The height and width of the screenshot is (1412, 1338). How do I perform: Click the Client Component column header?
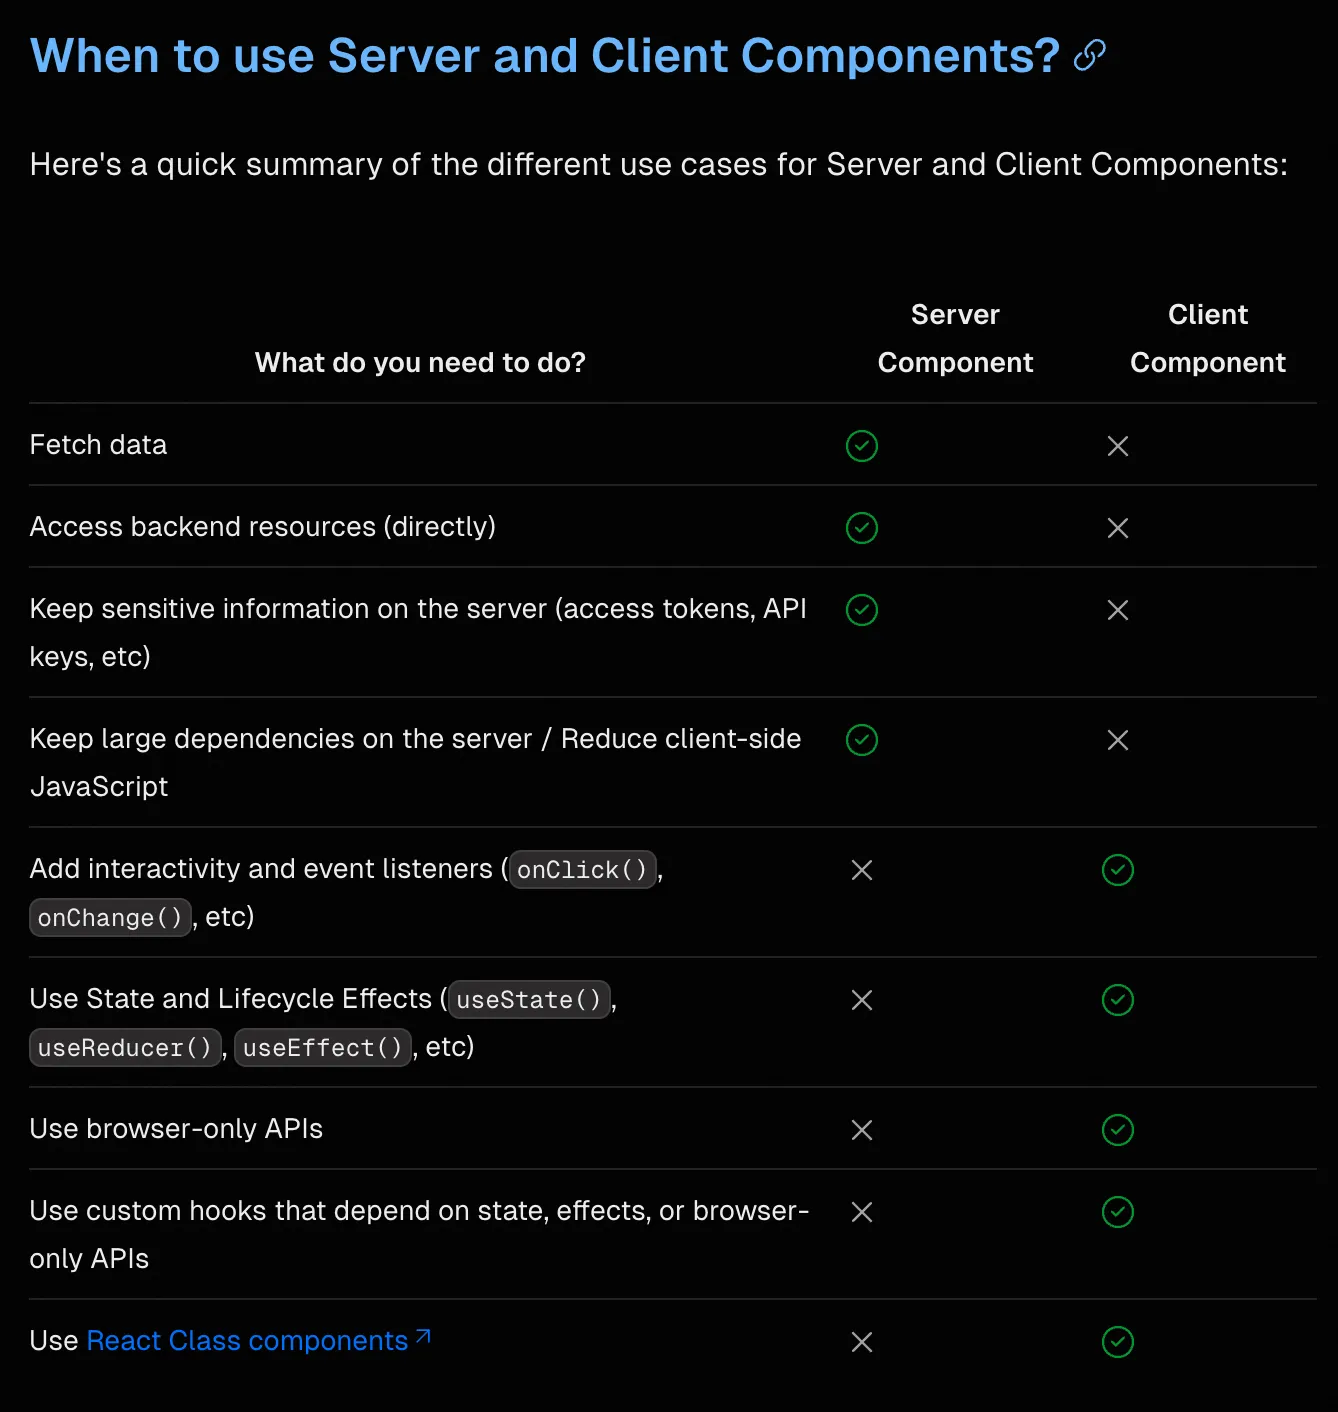tap(1208, 338)
